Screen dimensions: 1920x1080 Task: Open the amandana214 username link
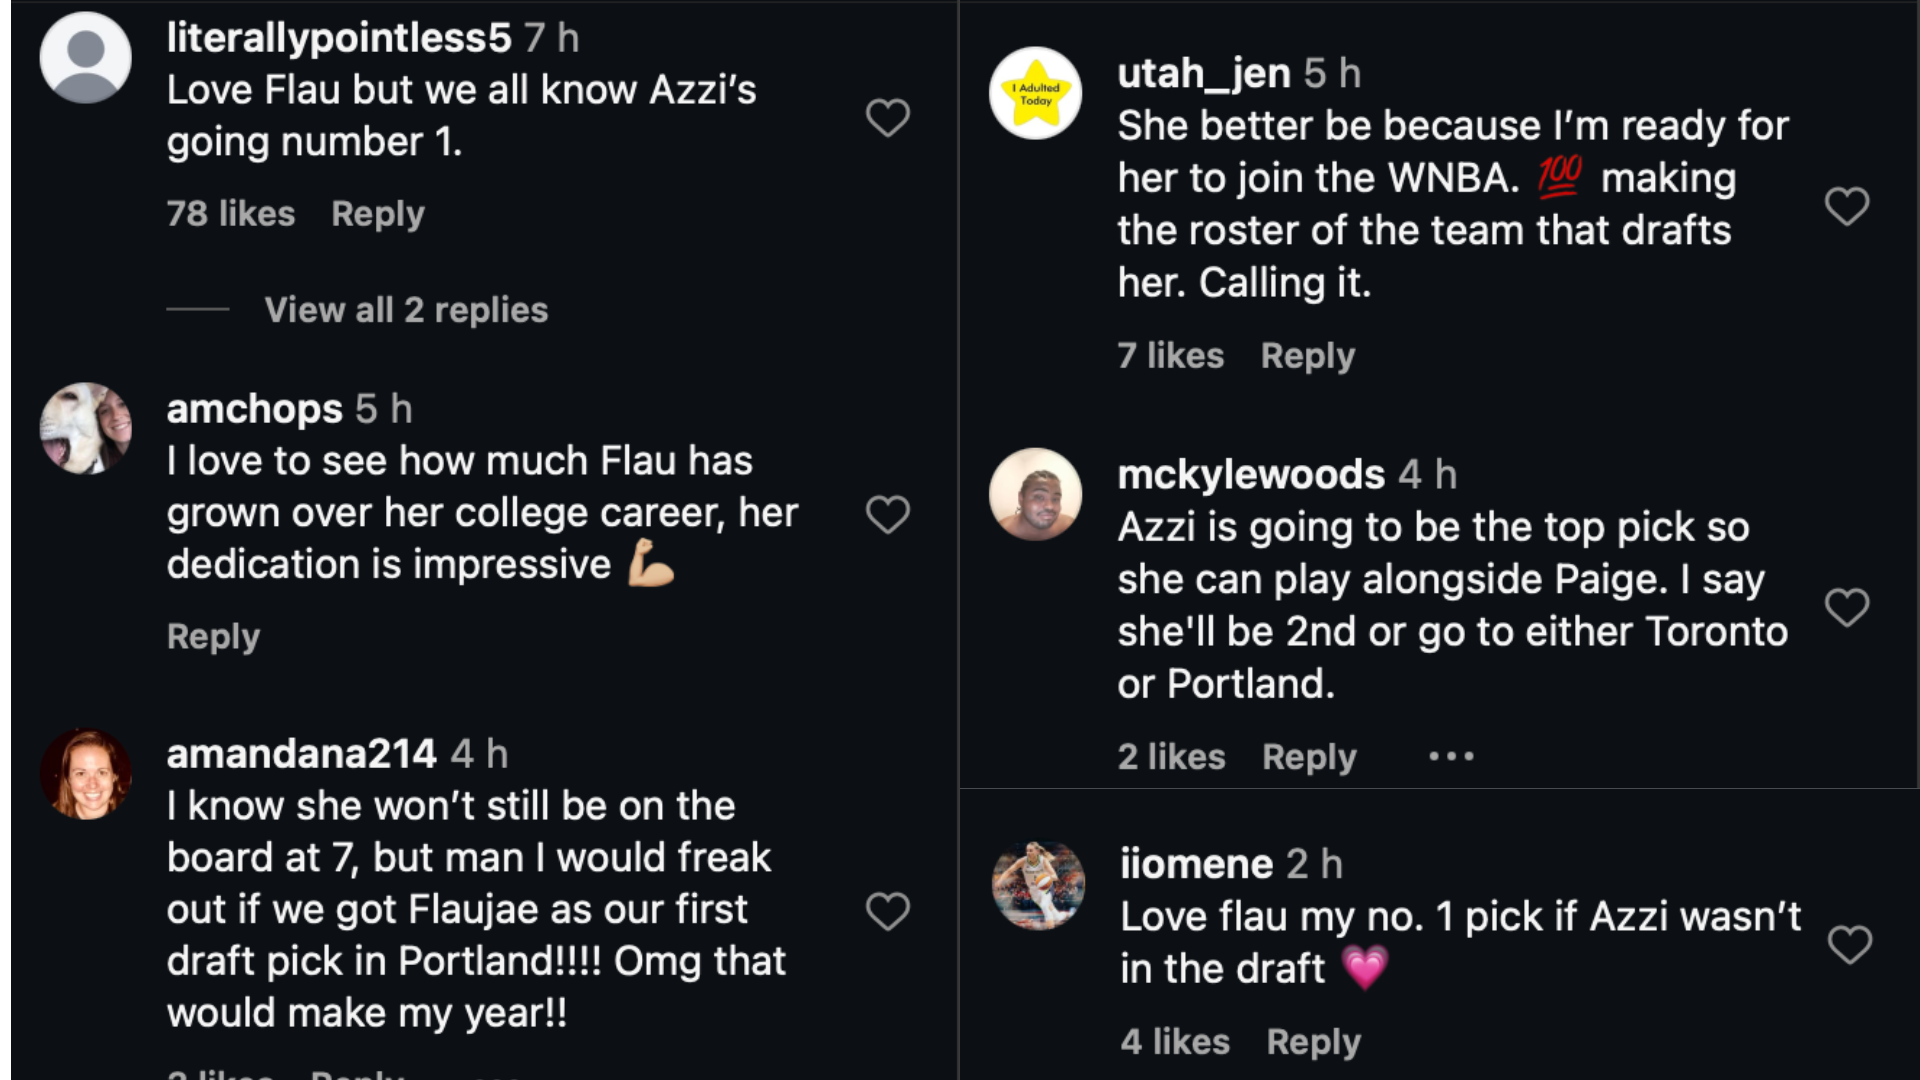point(301,754)
